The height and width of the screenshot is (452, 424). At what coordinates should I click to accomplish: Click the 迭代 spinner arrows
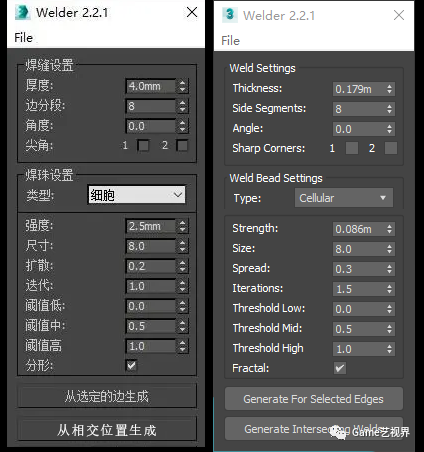tap(182, 286)
